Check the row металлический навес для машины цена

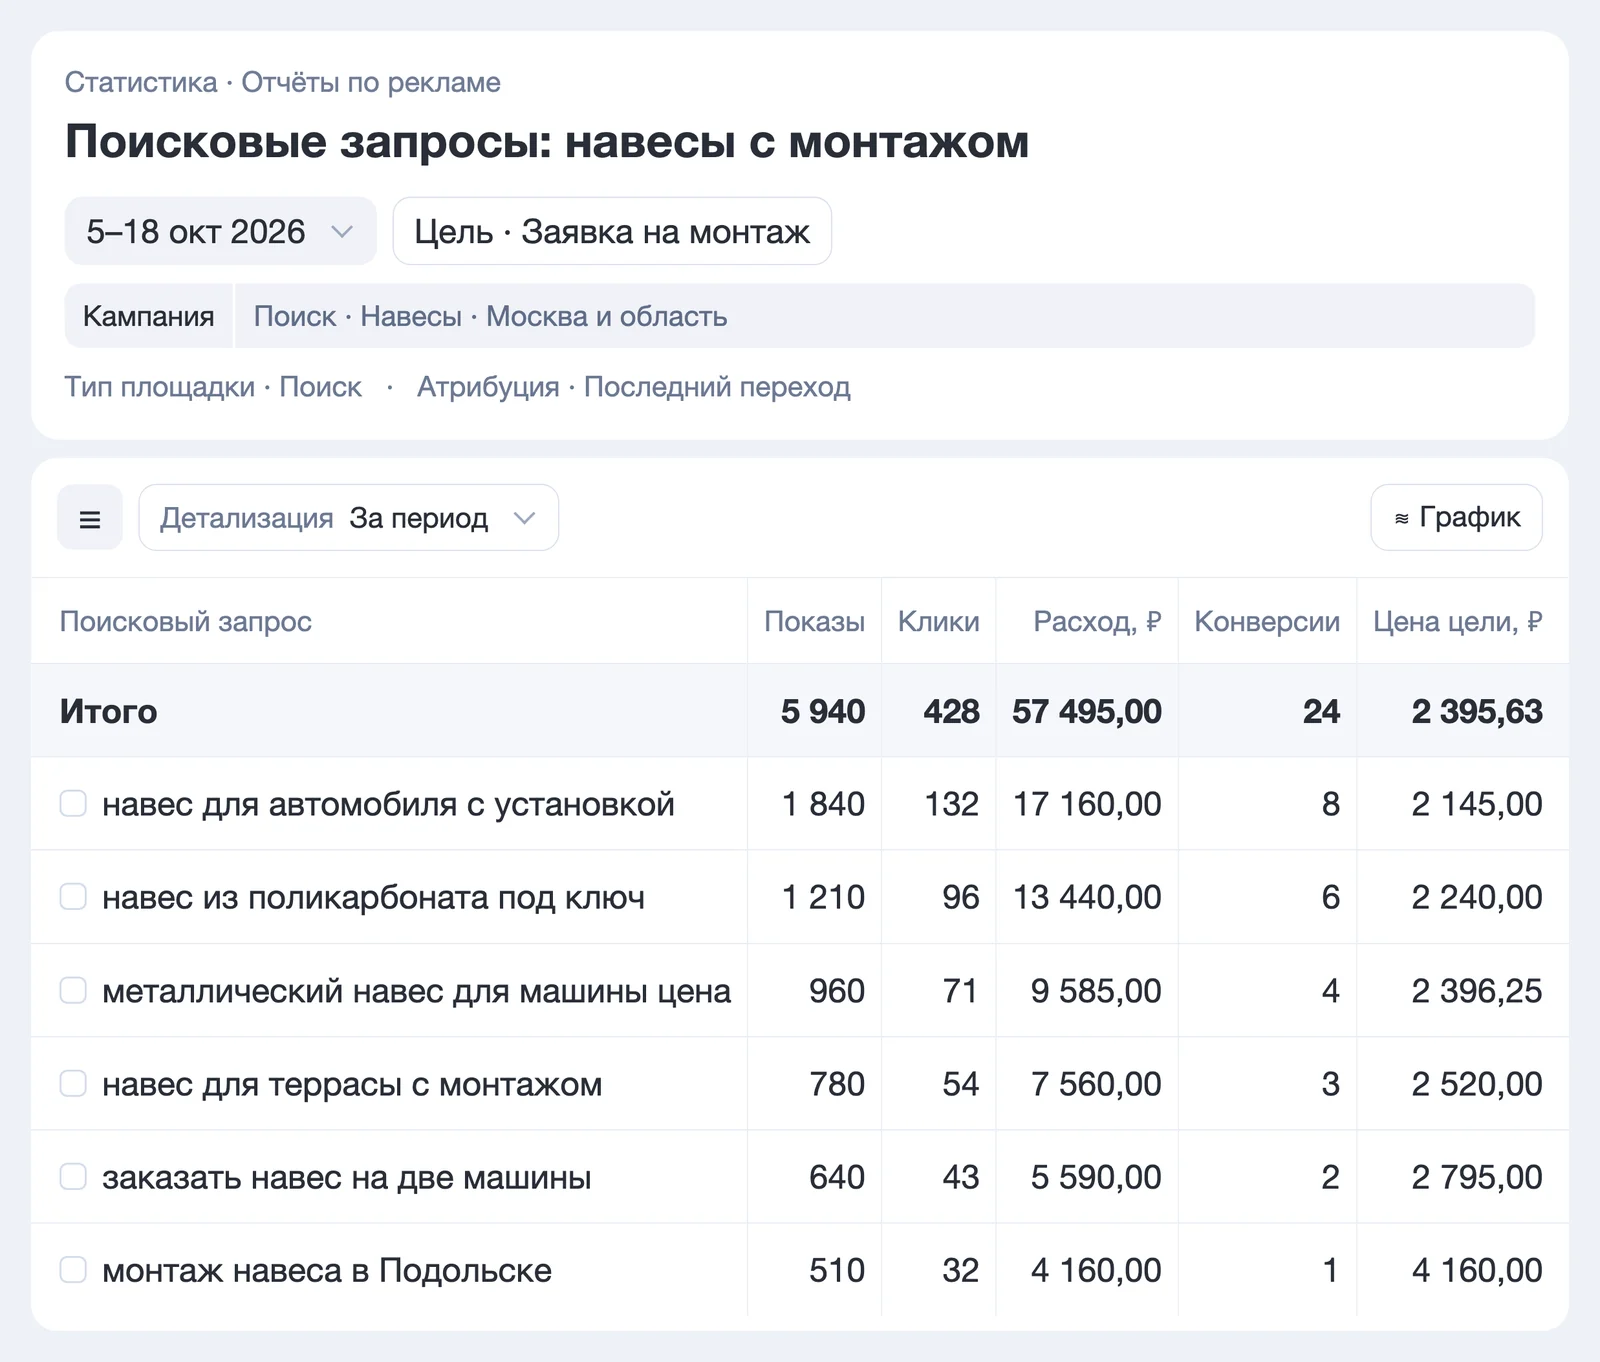[x=73, y=990]
